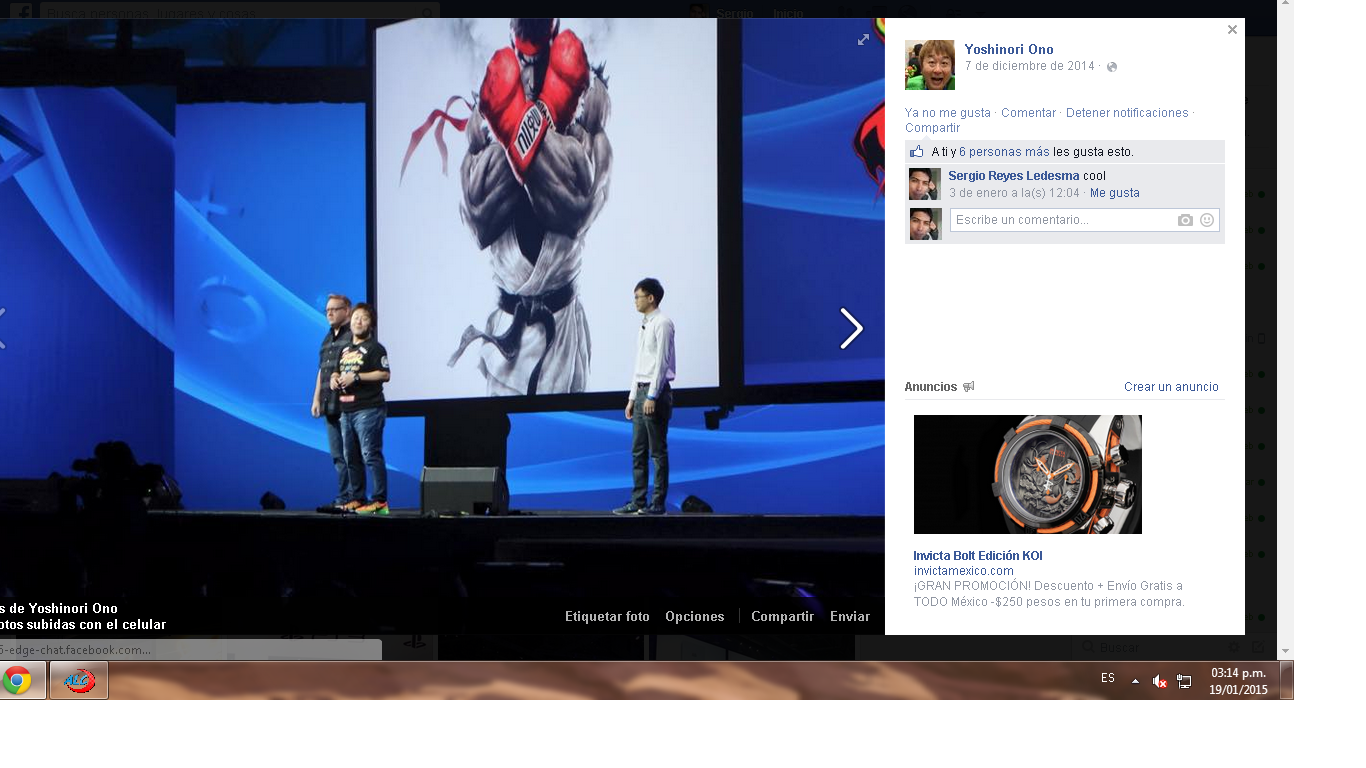Go to the next photo with the right arrow
The width and height of the screenshot is (1366, 768).
(851, 328)
